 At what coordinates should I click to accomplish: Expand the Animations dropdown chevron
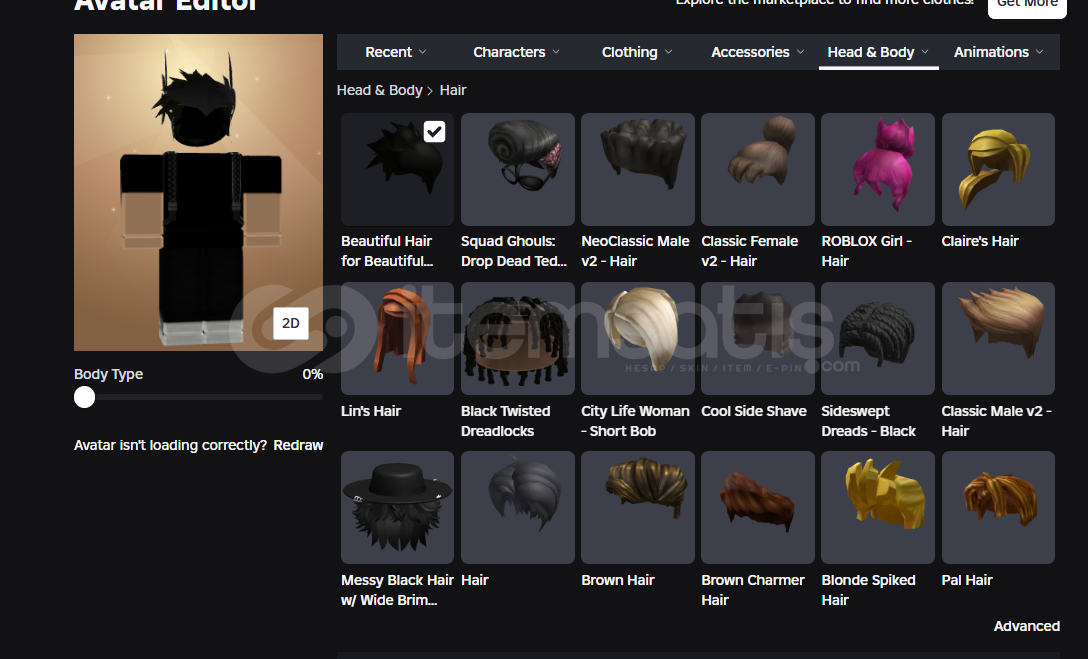pyautogui.click(x=1039, y=52)
